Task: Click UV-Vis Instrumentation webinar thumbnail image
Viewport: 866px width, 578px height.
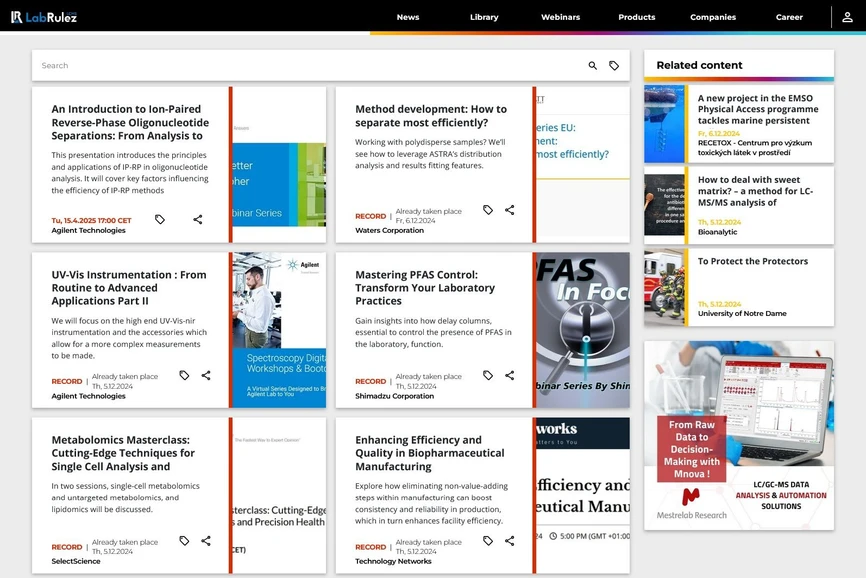Action: coord(279,329)
